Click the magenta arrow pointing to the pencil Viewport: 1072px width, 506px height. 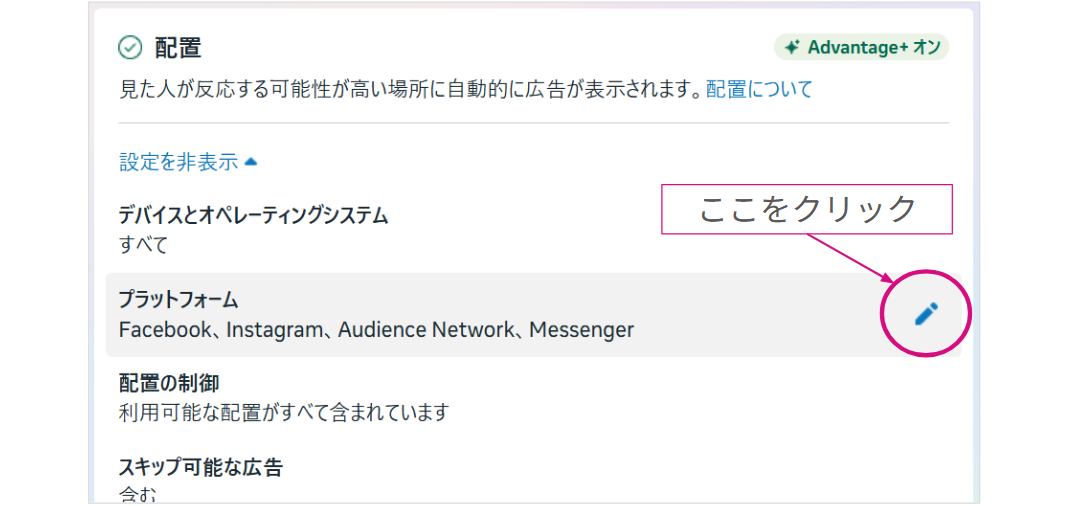850,258
